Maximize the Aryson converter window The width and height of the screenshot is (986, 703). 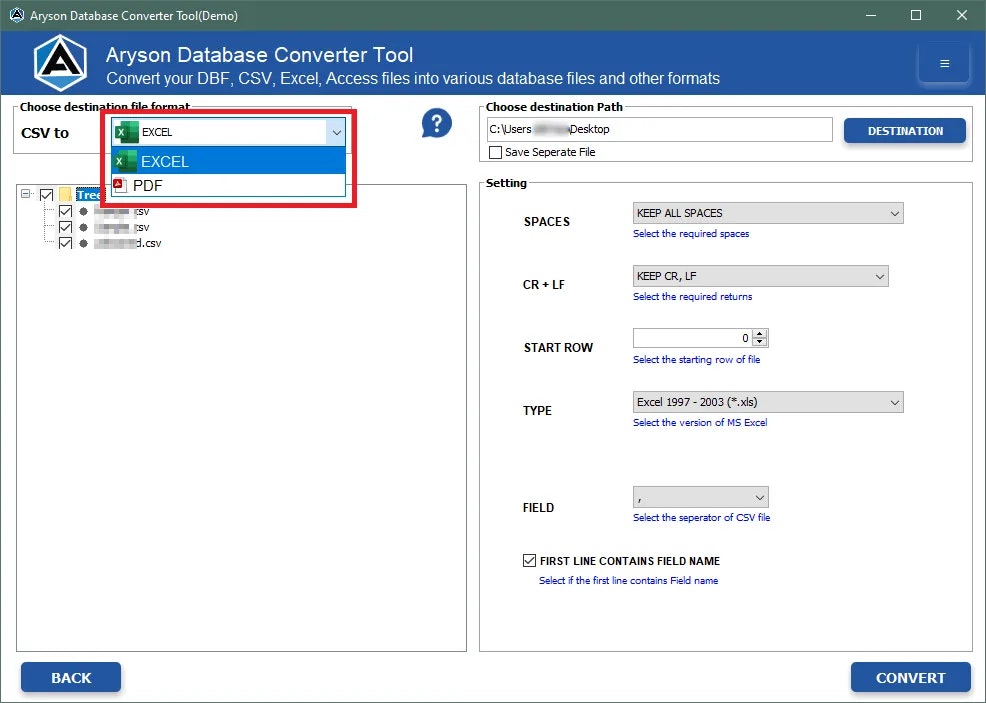(x=916, y=15)
